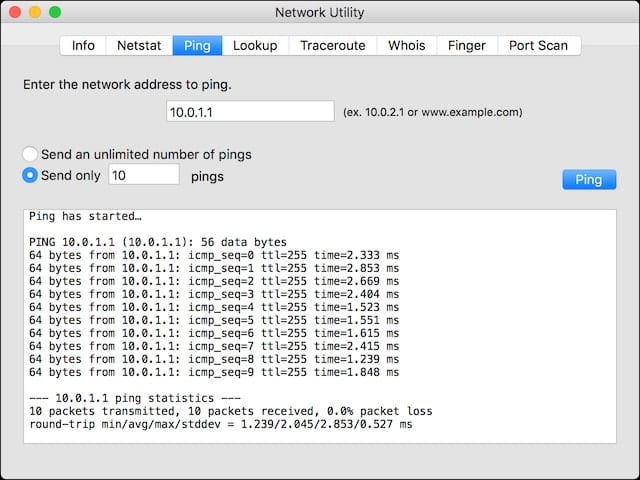
Task: Open the Netstat tab
Action: [138, 45]
